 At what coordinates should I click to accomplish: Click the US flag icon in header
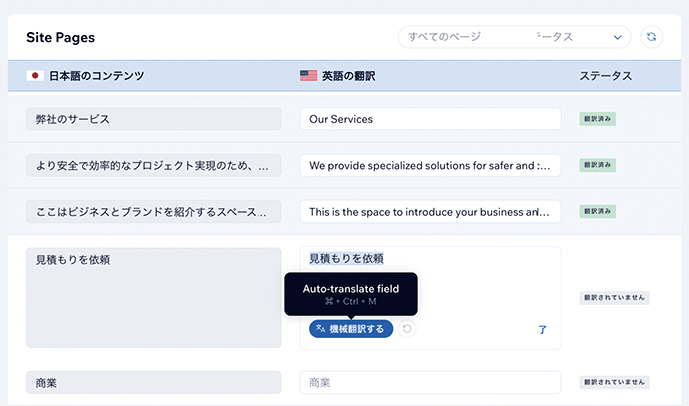tap(309, 76)
